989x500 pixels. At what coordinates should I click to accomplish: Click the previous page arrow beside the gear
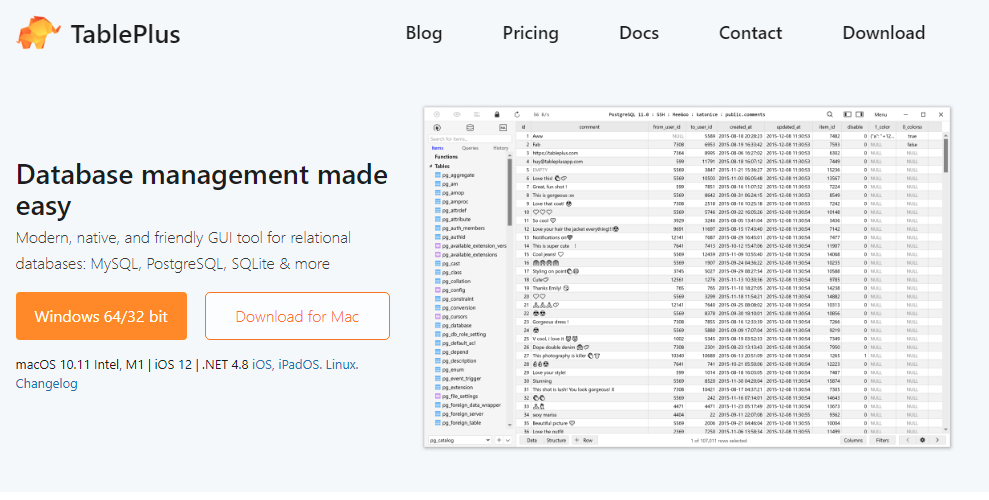[x=908, y=440]
